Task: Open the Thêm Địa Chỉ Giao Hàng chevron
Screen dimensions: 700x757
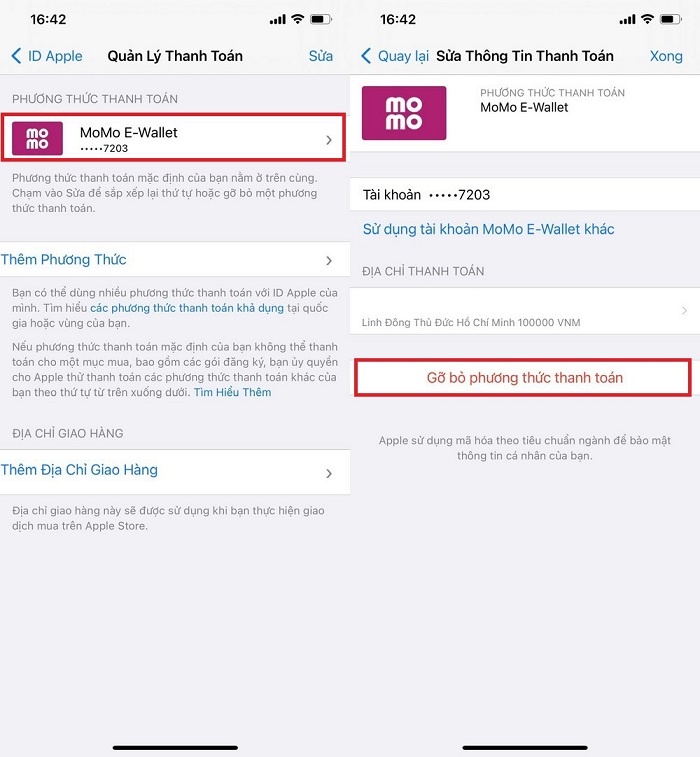Action: coord(329,473)
